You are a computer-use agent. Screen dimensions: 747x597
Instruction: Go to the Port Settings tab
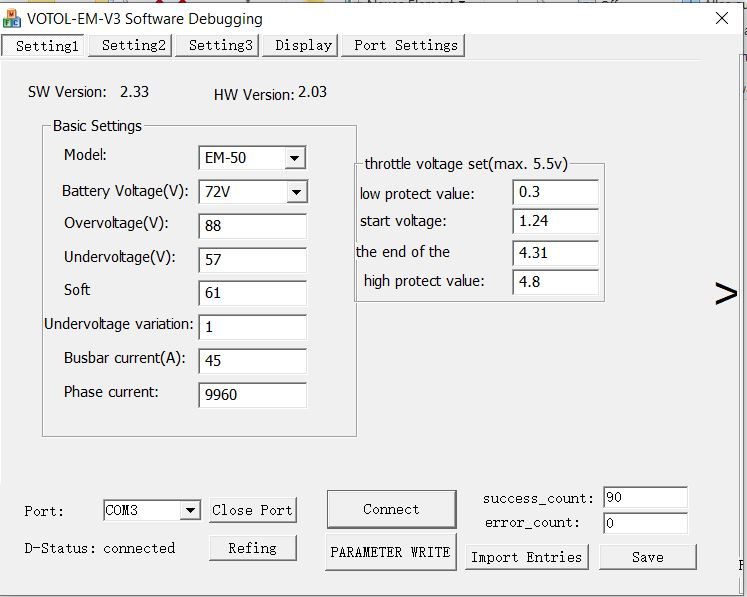405,45
